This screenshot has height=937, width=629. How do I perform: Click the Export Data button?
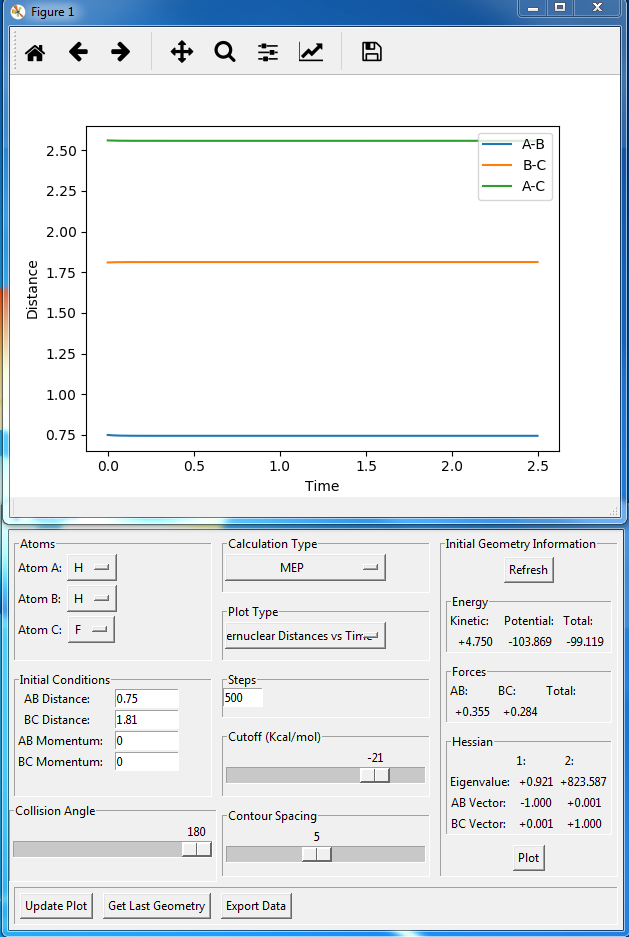[256, 906]
